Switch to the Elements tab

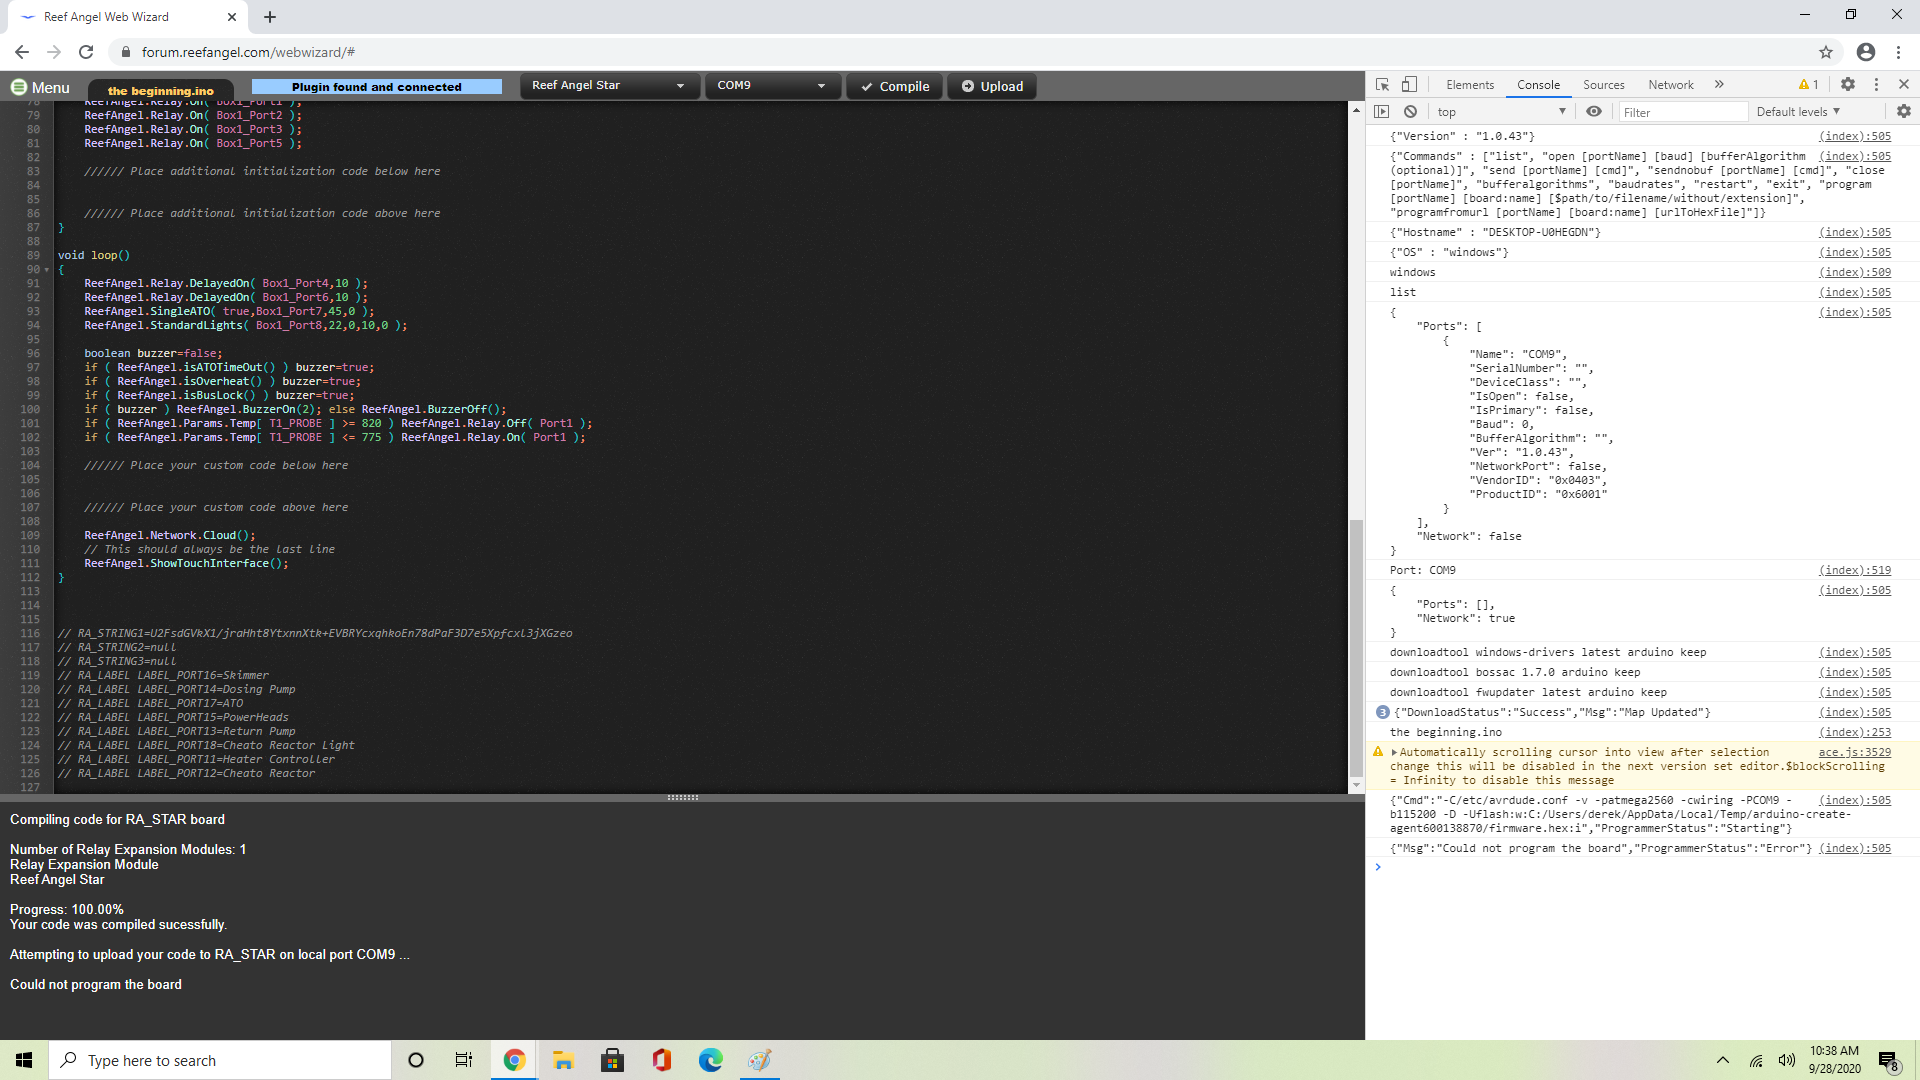1470,85
